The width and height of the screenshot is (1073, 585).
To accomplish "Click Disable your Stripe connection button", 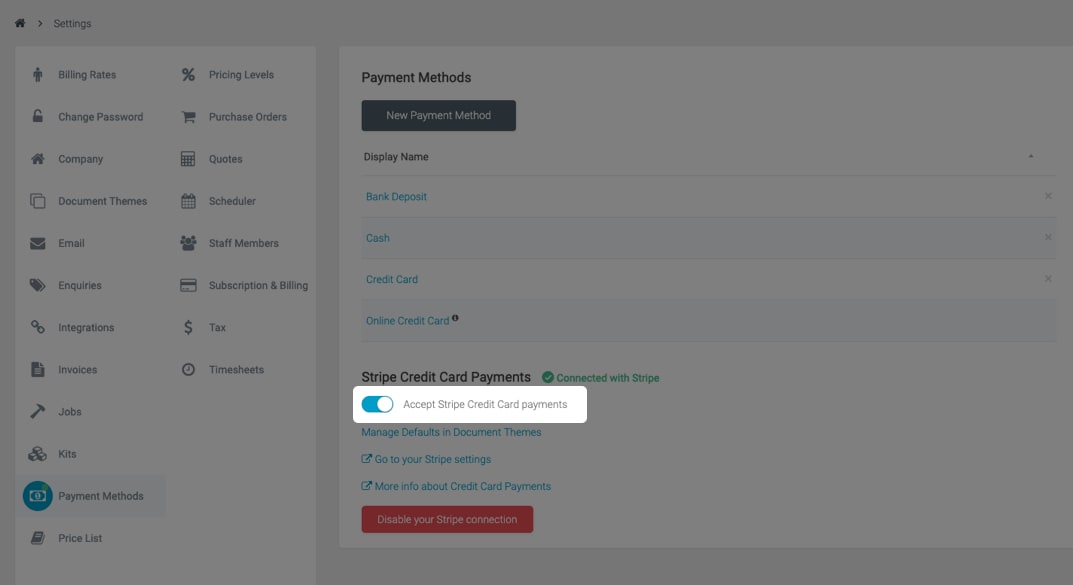I will coord(447,519).
